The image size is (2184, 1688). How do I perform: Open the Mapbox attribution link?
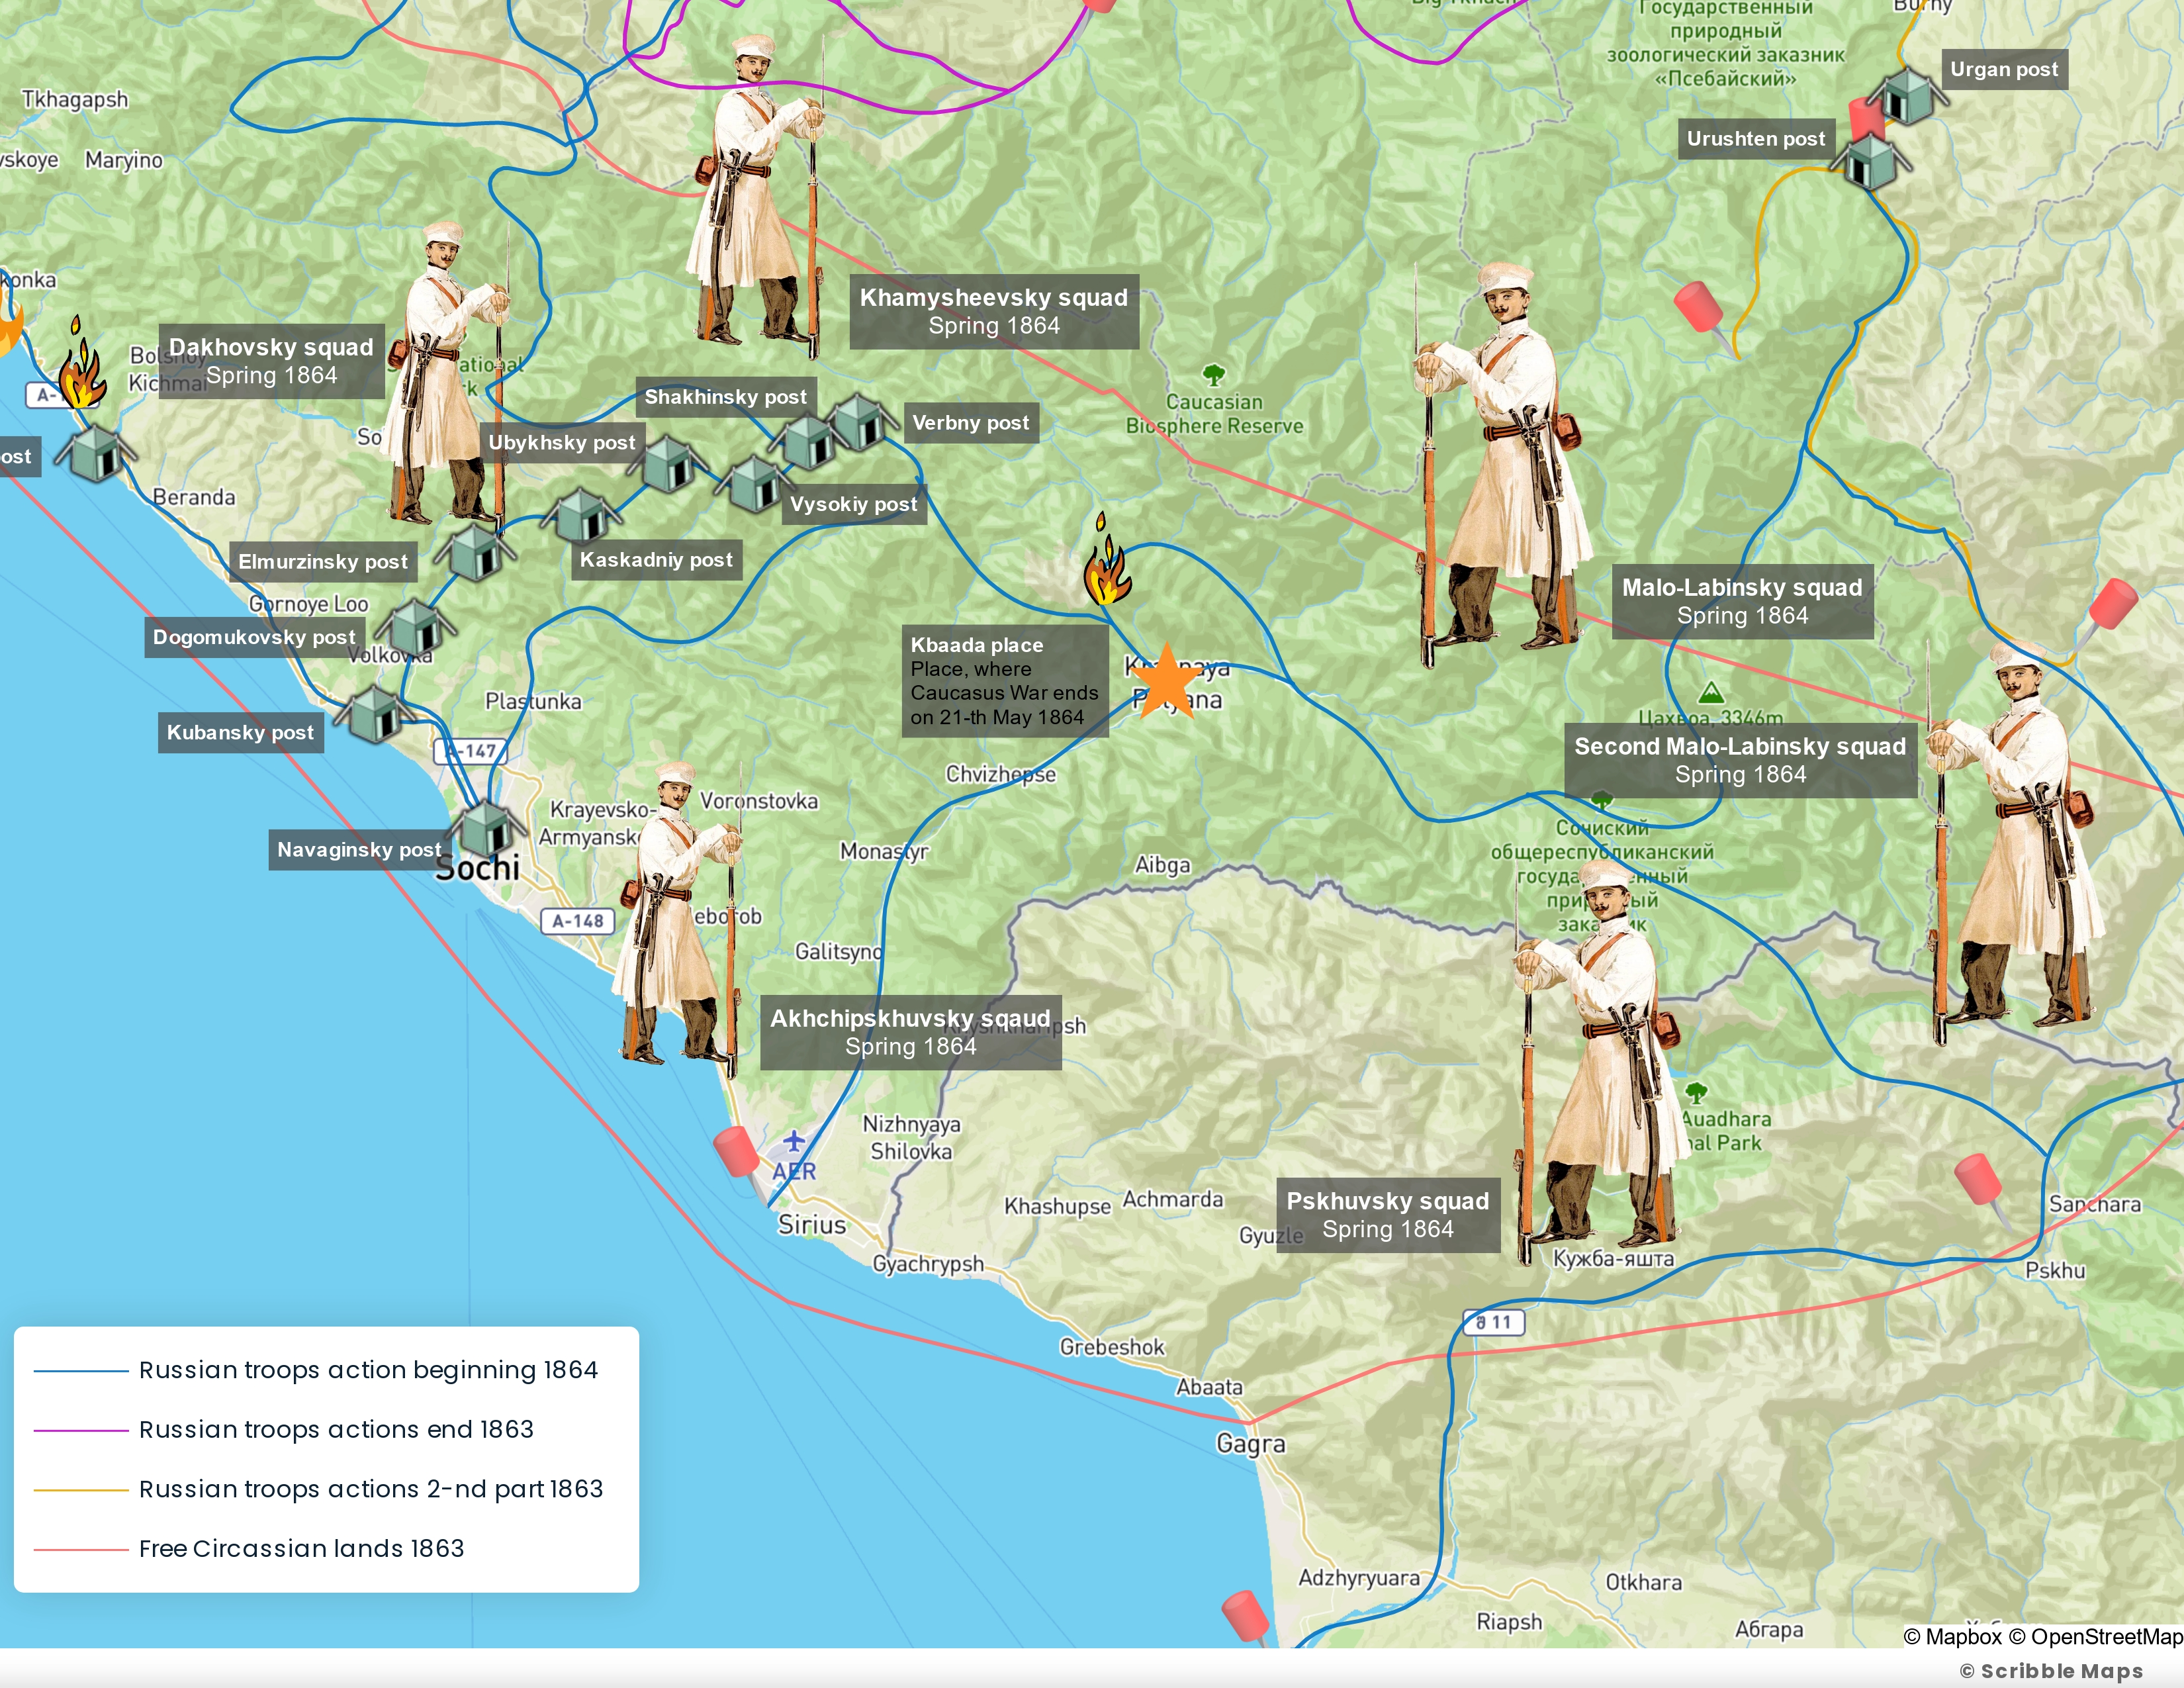(1953, 1637)
